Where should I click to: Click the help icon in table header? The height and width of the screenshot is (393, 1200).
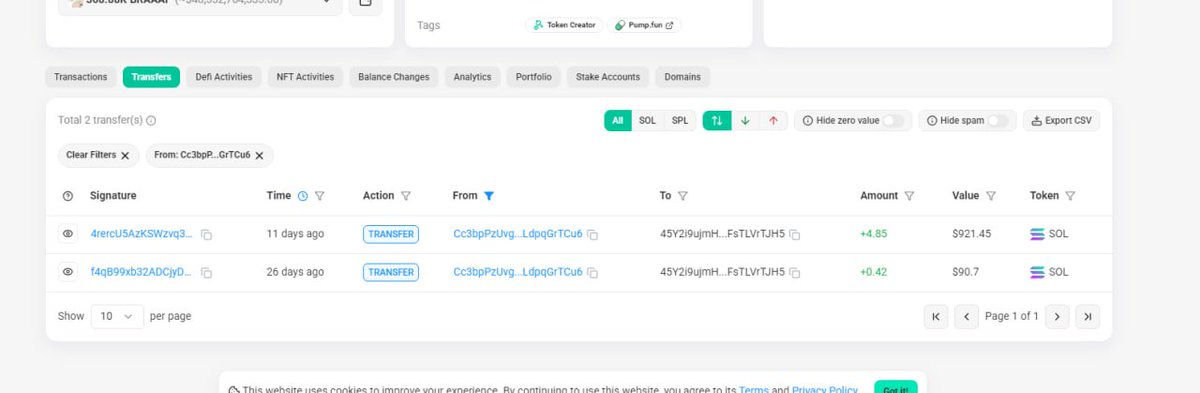click(x=68, y=196)
